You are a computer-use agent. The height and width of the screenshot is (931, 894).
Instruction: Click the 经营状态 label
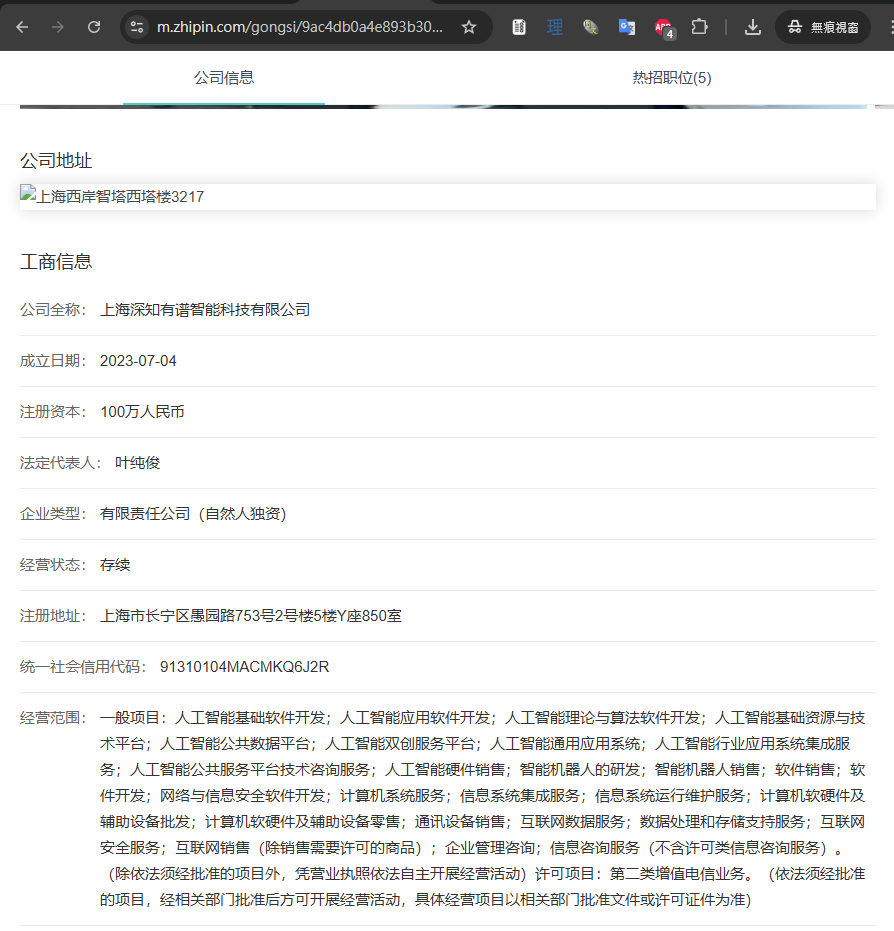point(53,565)
